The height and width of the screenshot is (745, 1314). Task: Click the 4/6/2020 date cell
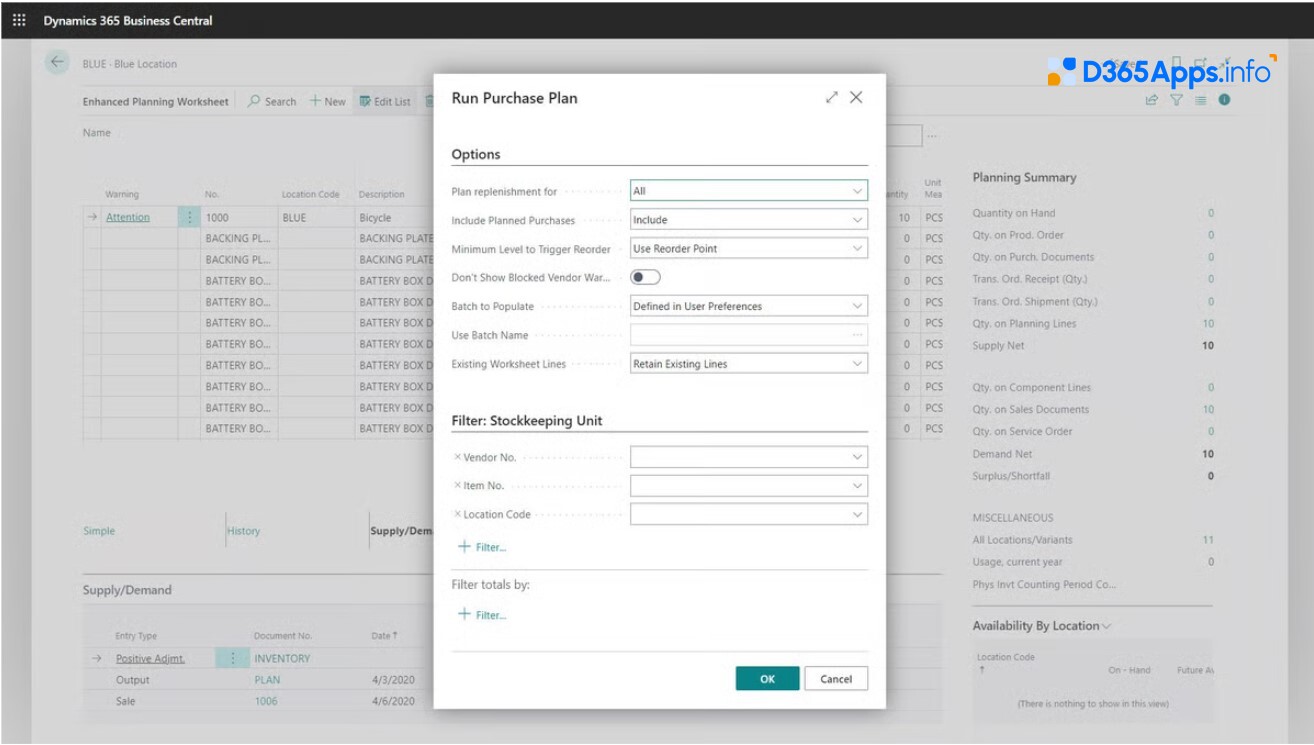tap(393, 701)
